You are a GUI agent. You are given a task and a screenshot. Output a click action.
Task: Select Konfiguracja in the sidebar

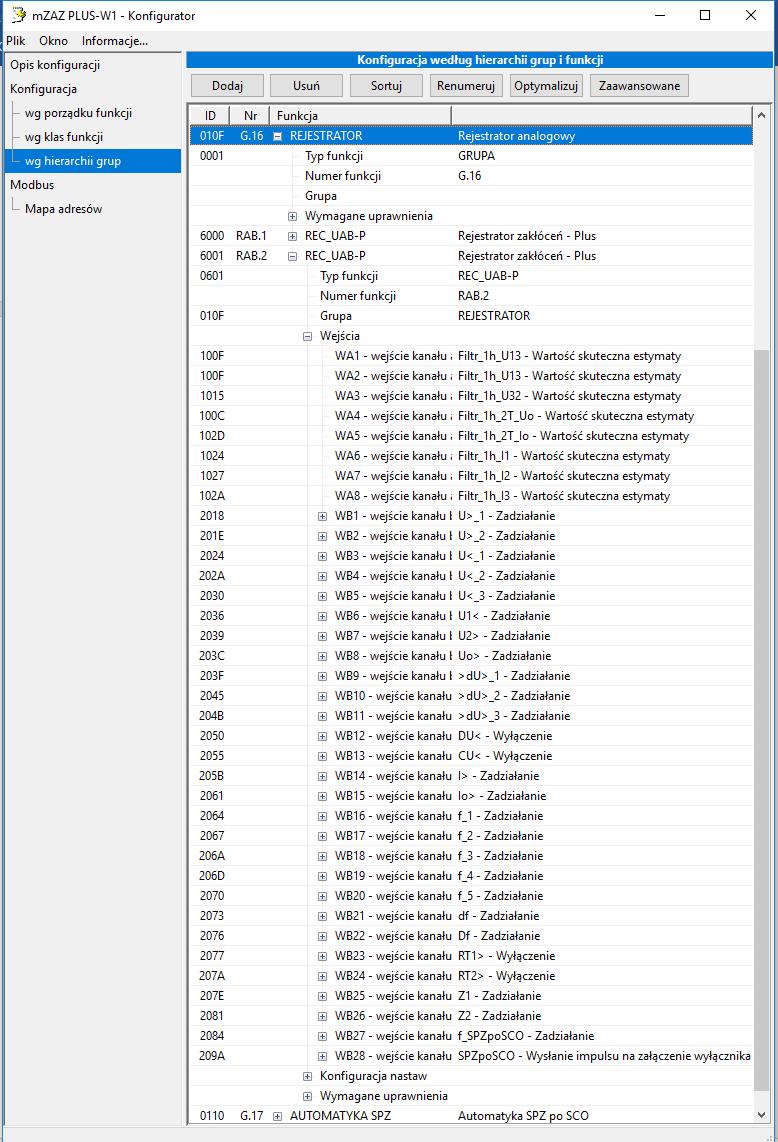[44, 89]
